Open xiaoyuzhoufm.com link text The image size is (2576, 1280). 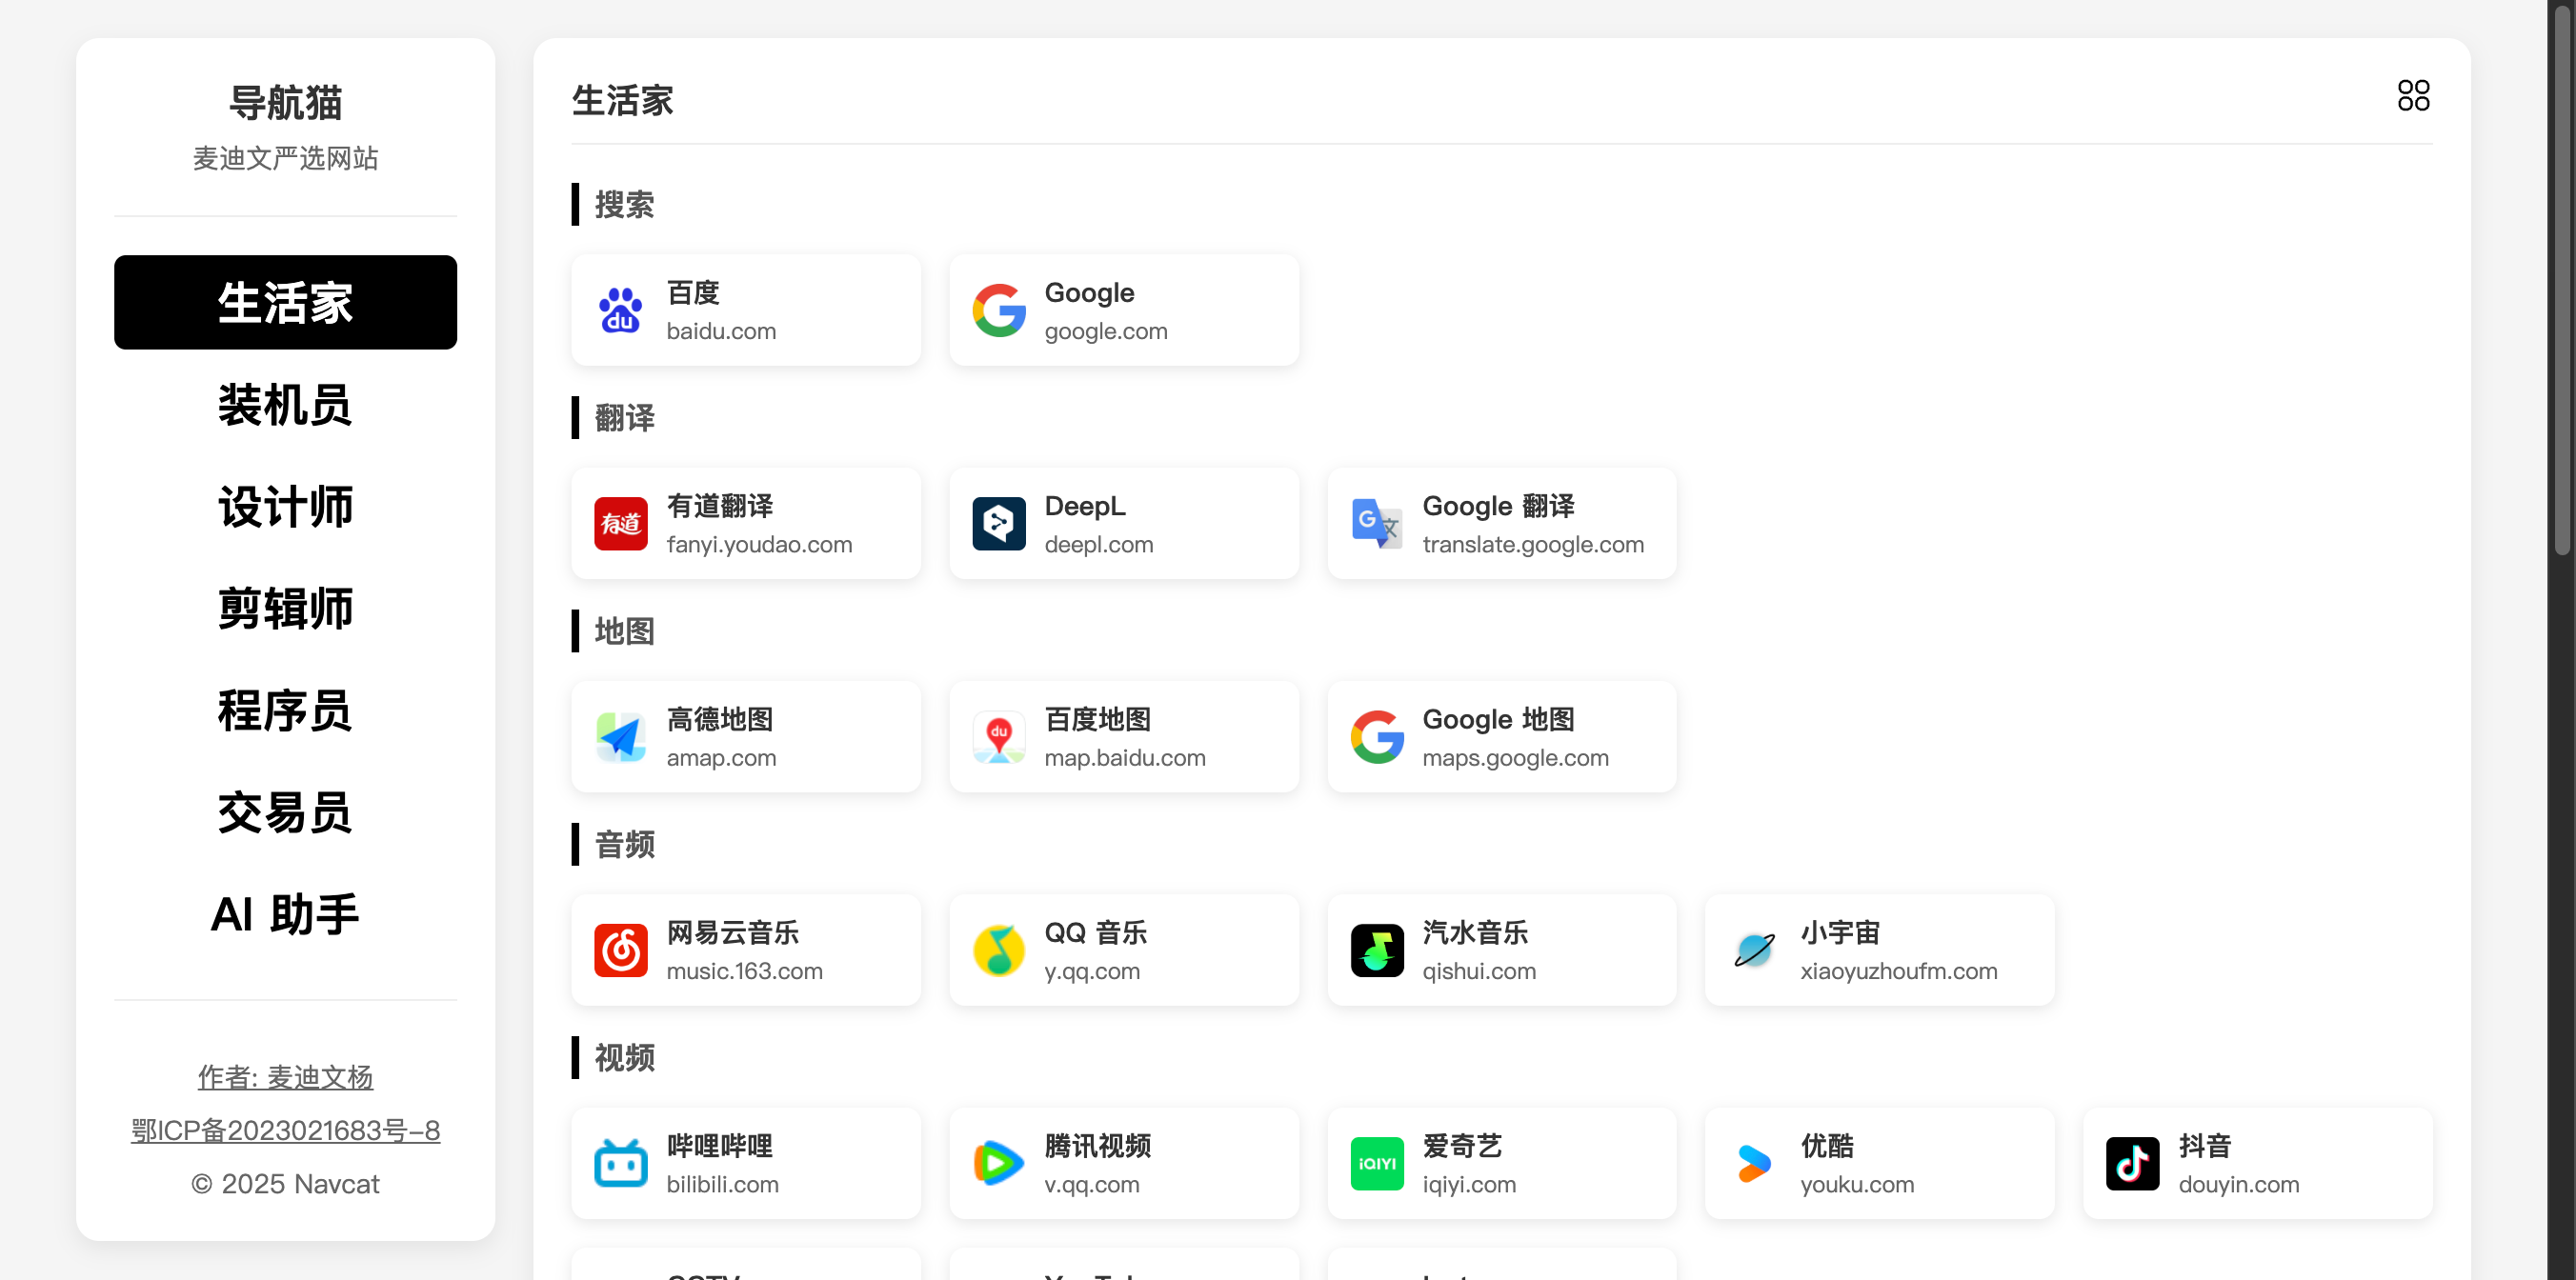[x=1898, y=971]
